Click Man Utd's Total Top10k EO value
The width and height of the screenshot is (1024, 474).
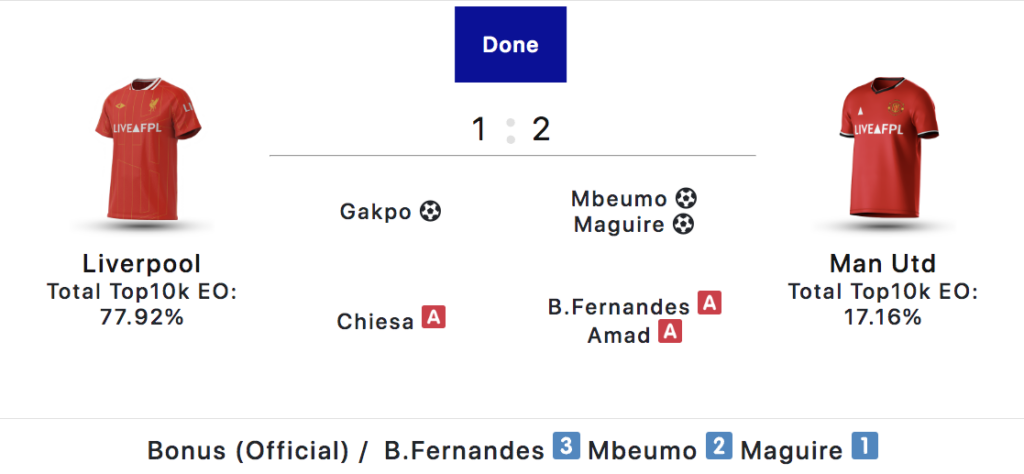[883, 317]
